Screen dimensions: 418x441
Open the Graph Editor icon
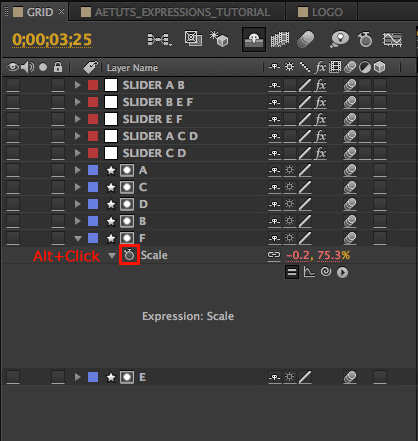tap(392, 40)
